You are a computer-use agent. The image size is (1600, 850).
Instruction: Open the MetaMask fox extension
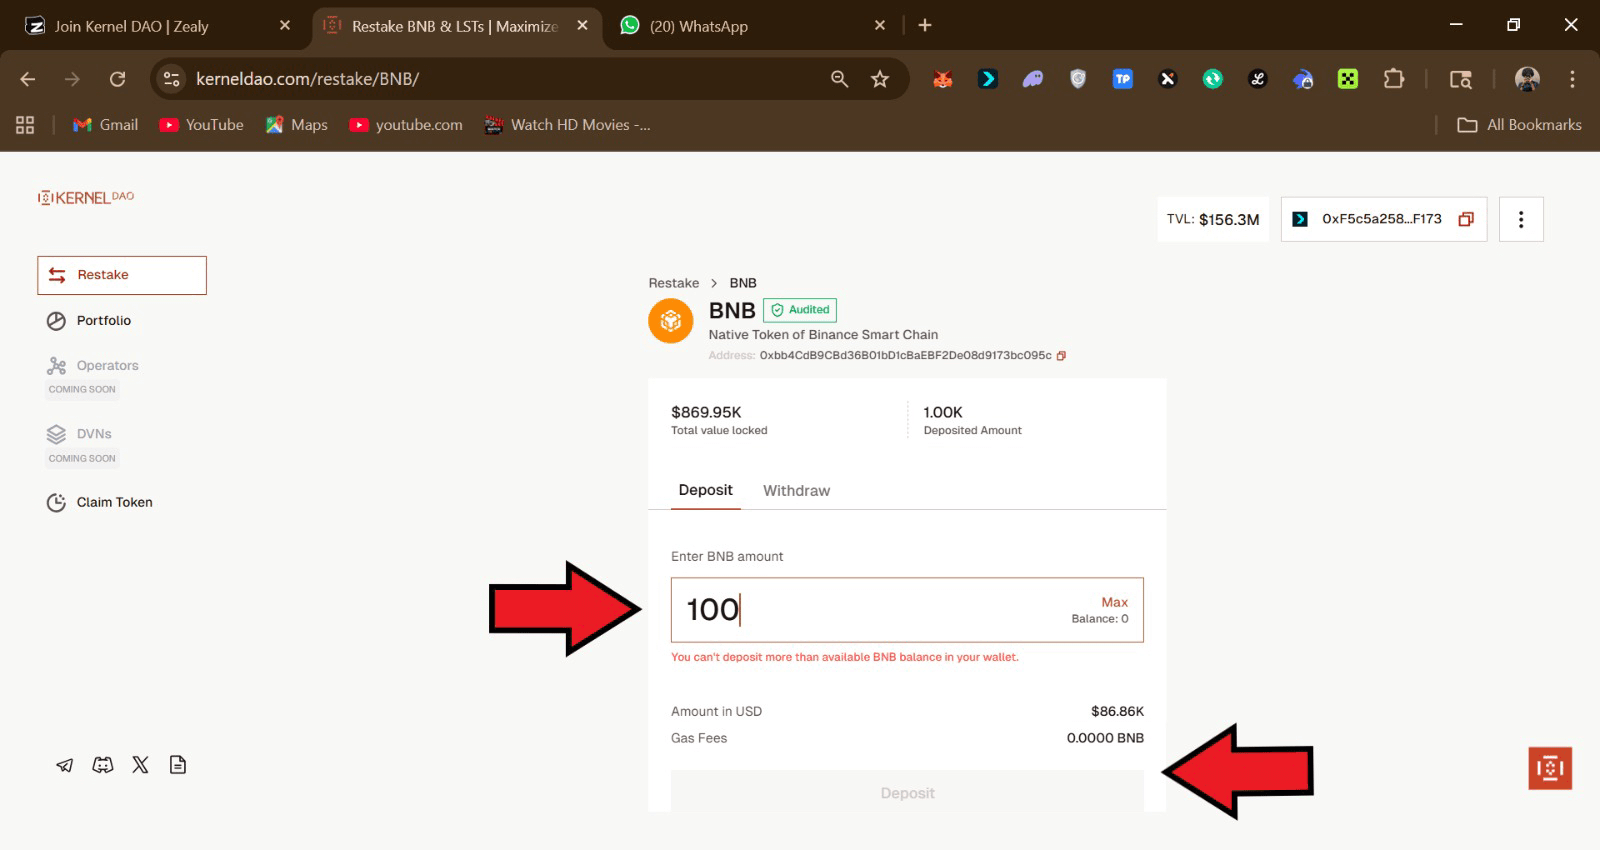tap(943, 79)
